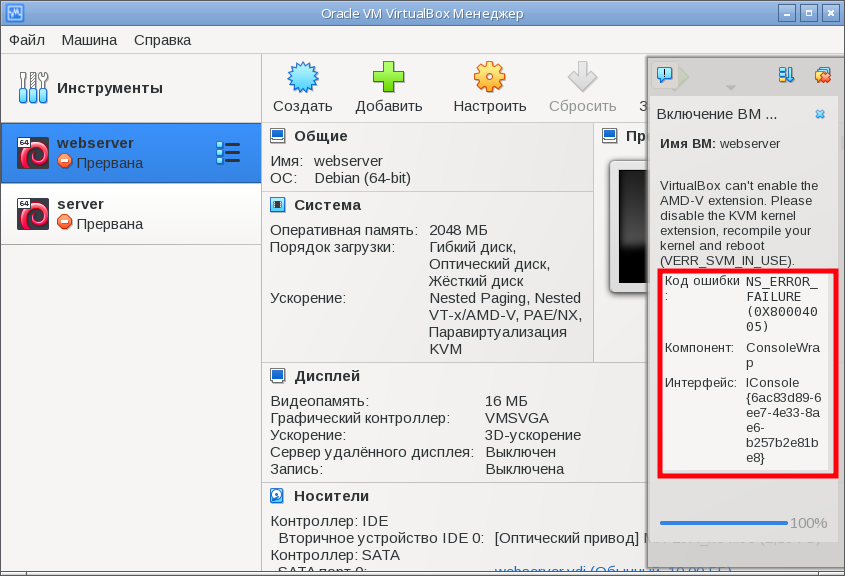Click the Запись: label
The height and width of the screenshot is (576, 845).
[296, 469]
